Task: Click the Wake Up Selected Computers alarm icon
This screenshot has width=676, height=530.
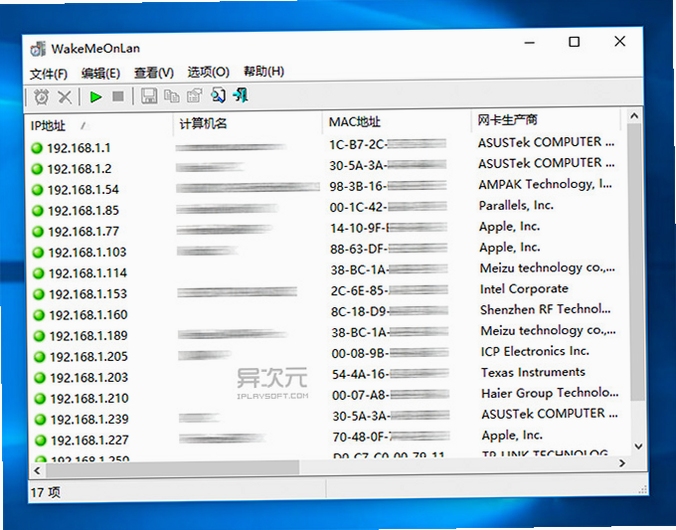Action: (41, 97)
